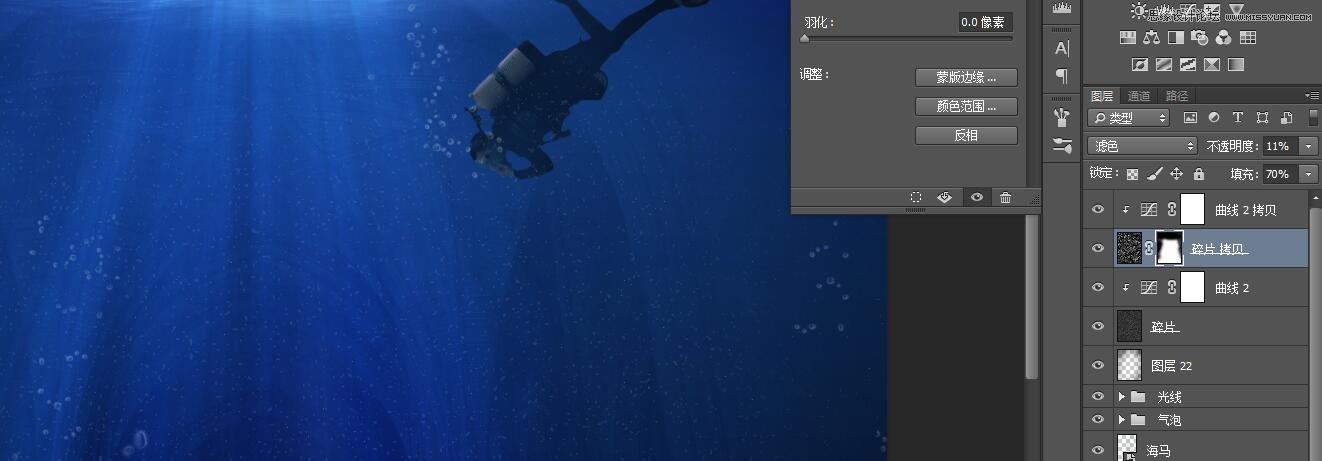The width and height of the screenshot is (1322, 461).
Task: Click the 反相 button
Action: point(966,135)
